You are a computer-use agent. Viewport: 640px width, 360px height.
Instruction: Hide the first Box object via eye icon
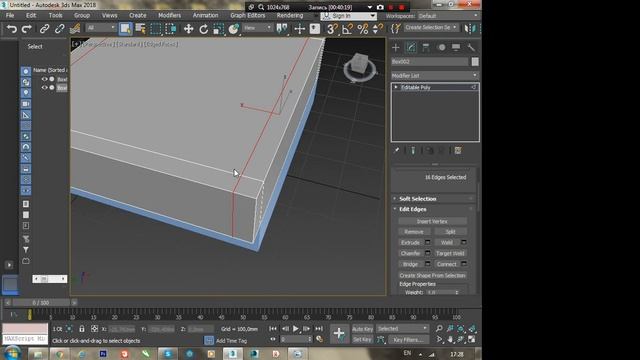pos(44,79)
